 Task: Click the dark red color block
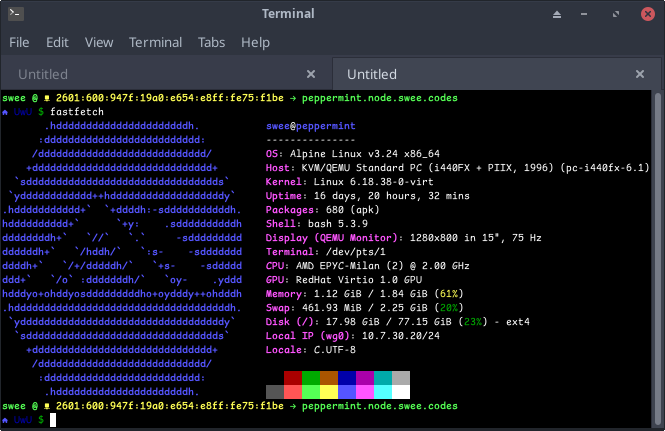coord(293,378)
